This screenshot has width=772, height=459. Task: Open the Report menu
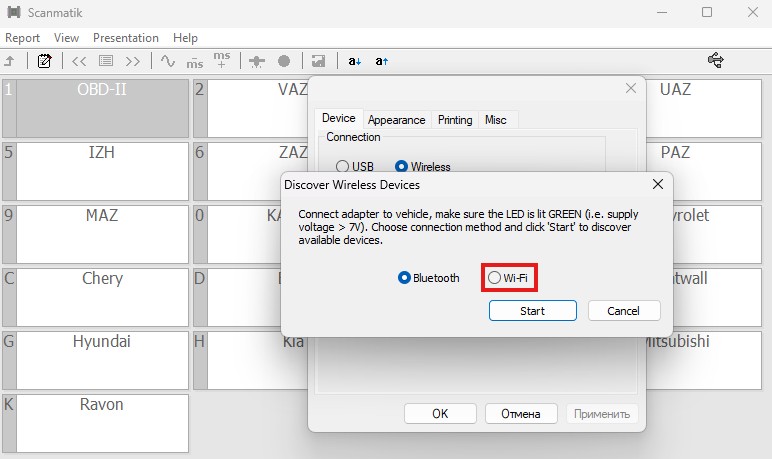click(x=22, y=38)
